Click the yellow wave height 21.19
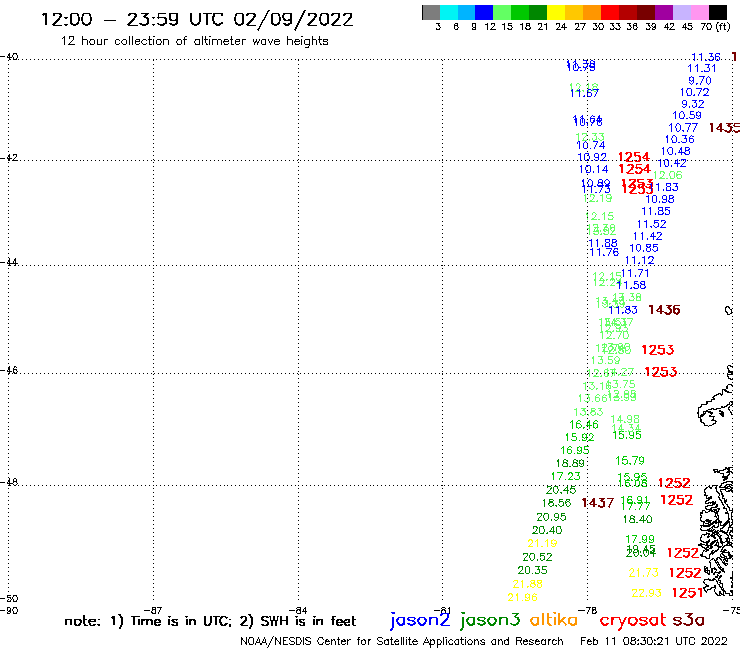This screenshot has width=740, height=650. 542,543
